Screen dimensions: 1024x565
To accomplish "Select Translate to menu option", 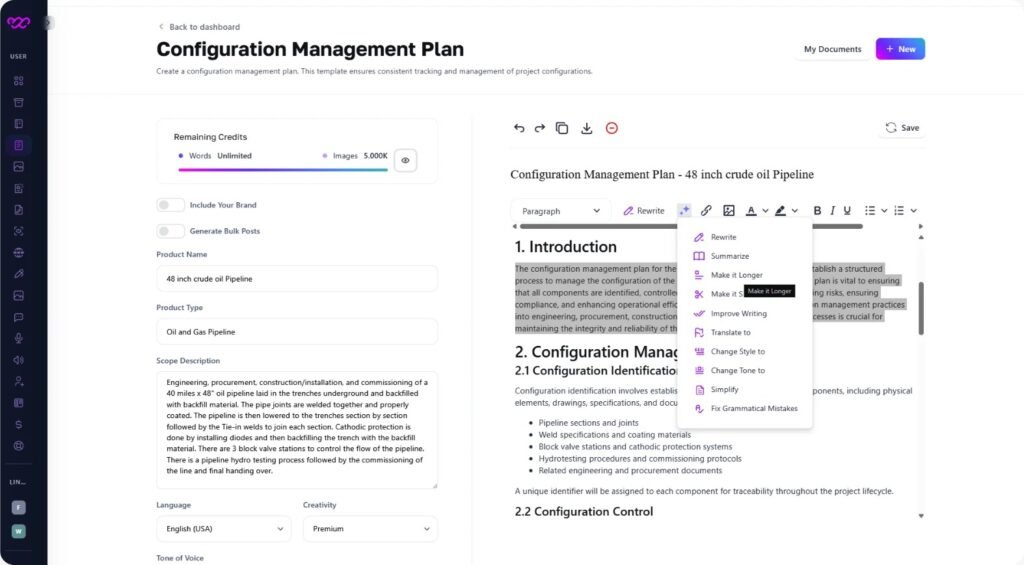I will tap(744, 332).
